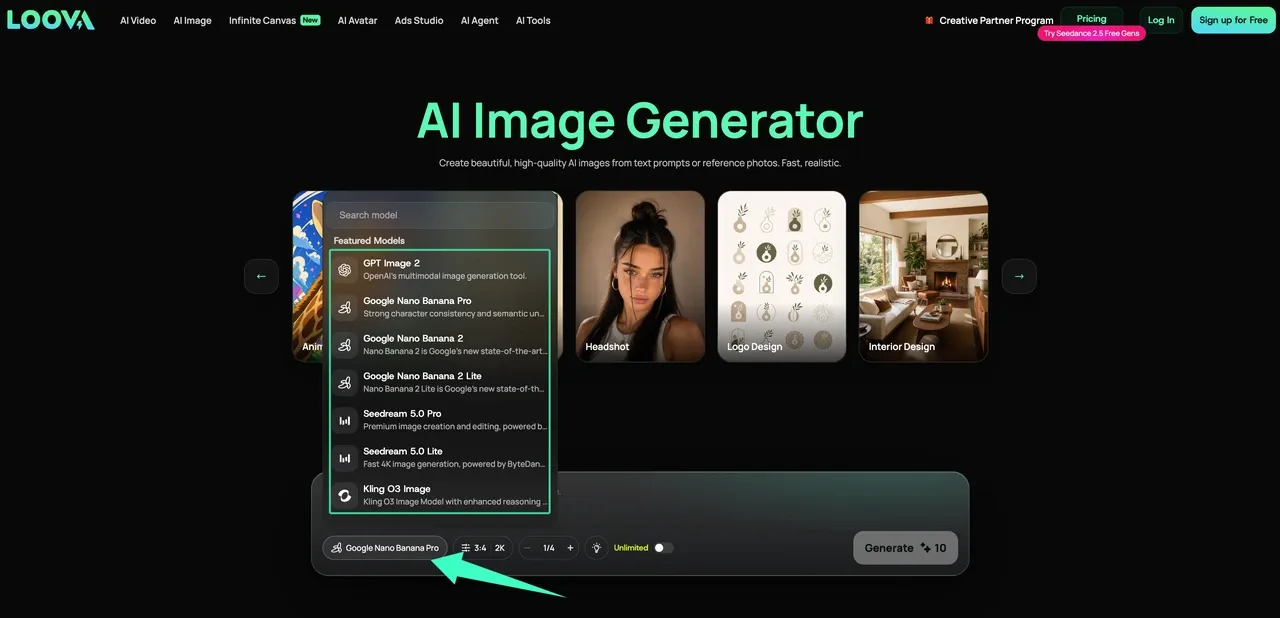The height and width of the screenshot is (618, 1280).
Task: Open the 3:4 2K aspect ratio settings
Action: point(483,548)
